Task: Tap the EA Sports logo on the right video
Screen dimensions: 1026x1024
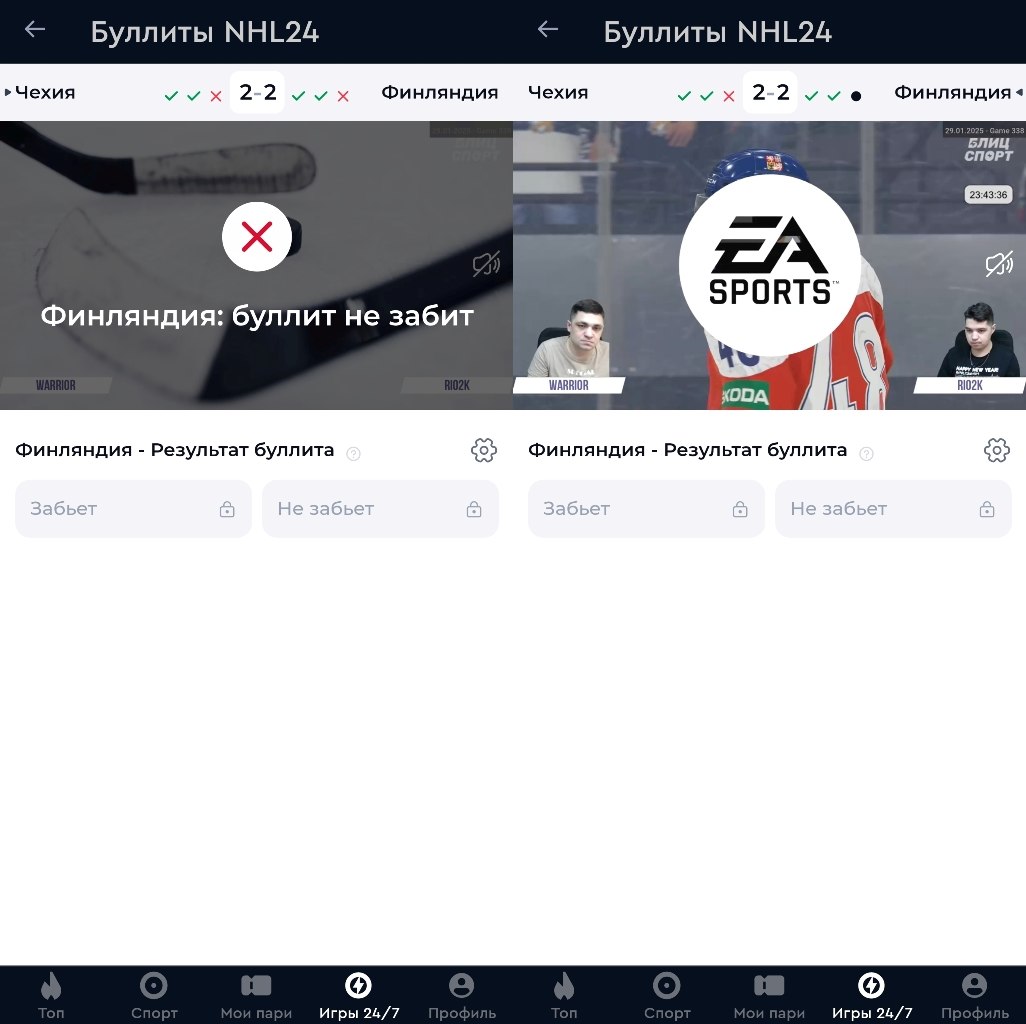Action: tap(769, 265)
